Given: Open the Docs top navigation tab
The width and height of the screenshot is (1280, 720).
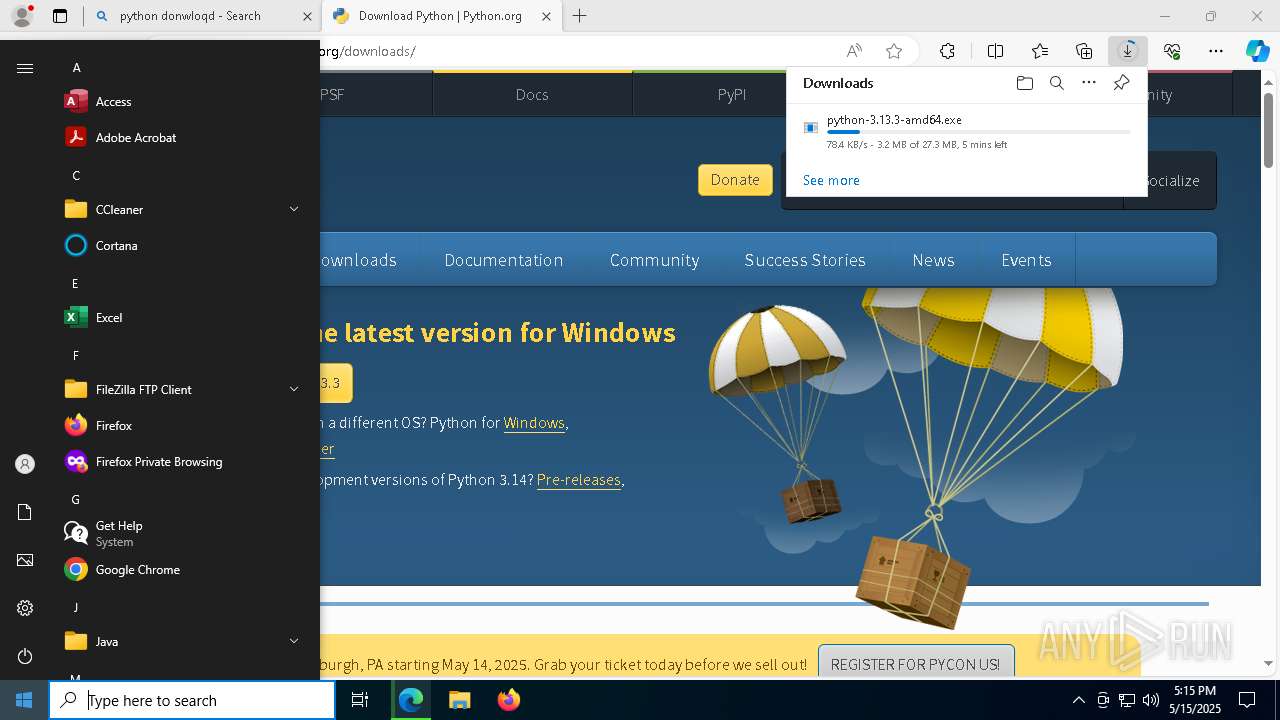Looking at the screenshot, I should pos(532,94).
